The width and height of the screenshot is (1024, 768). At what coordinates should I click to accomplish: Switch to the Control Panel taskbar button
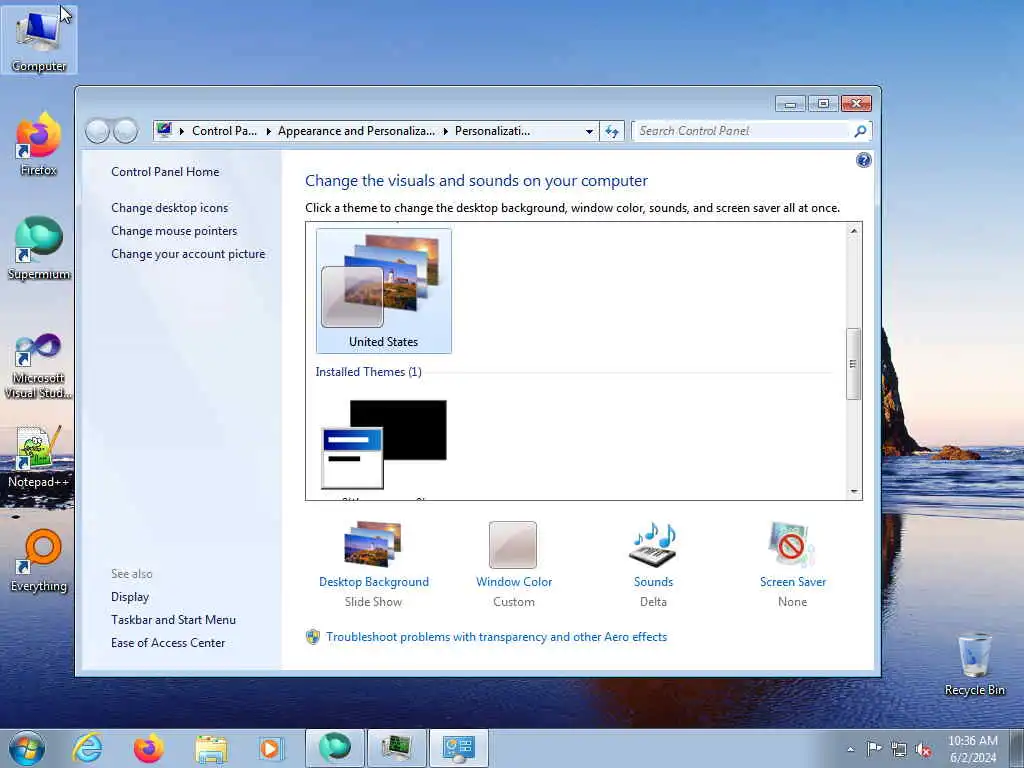pos(458,748)
